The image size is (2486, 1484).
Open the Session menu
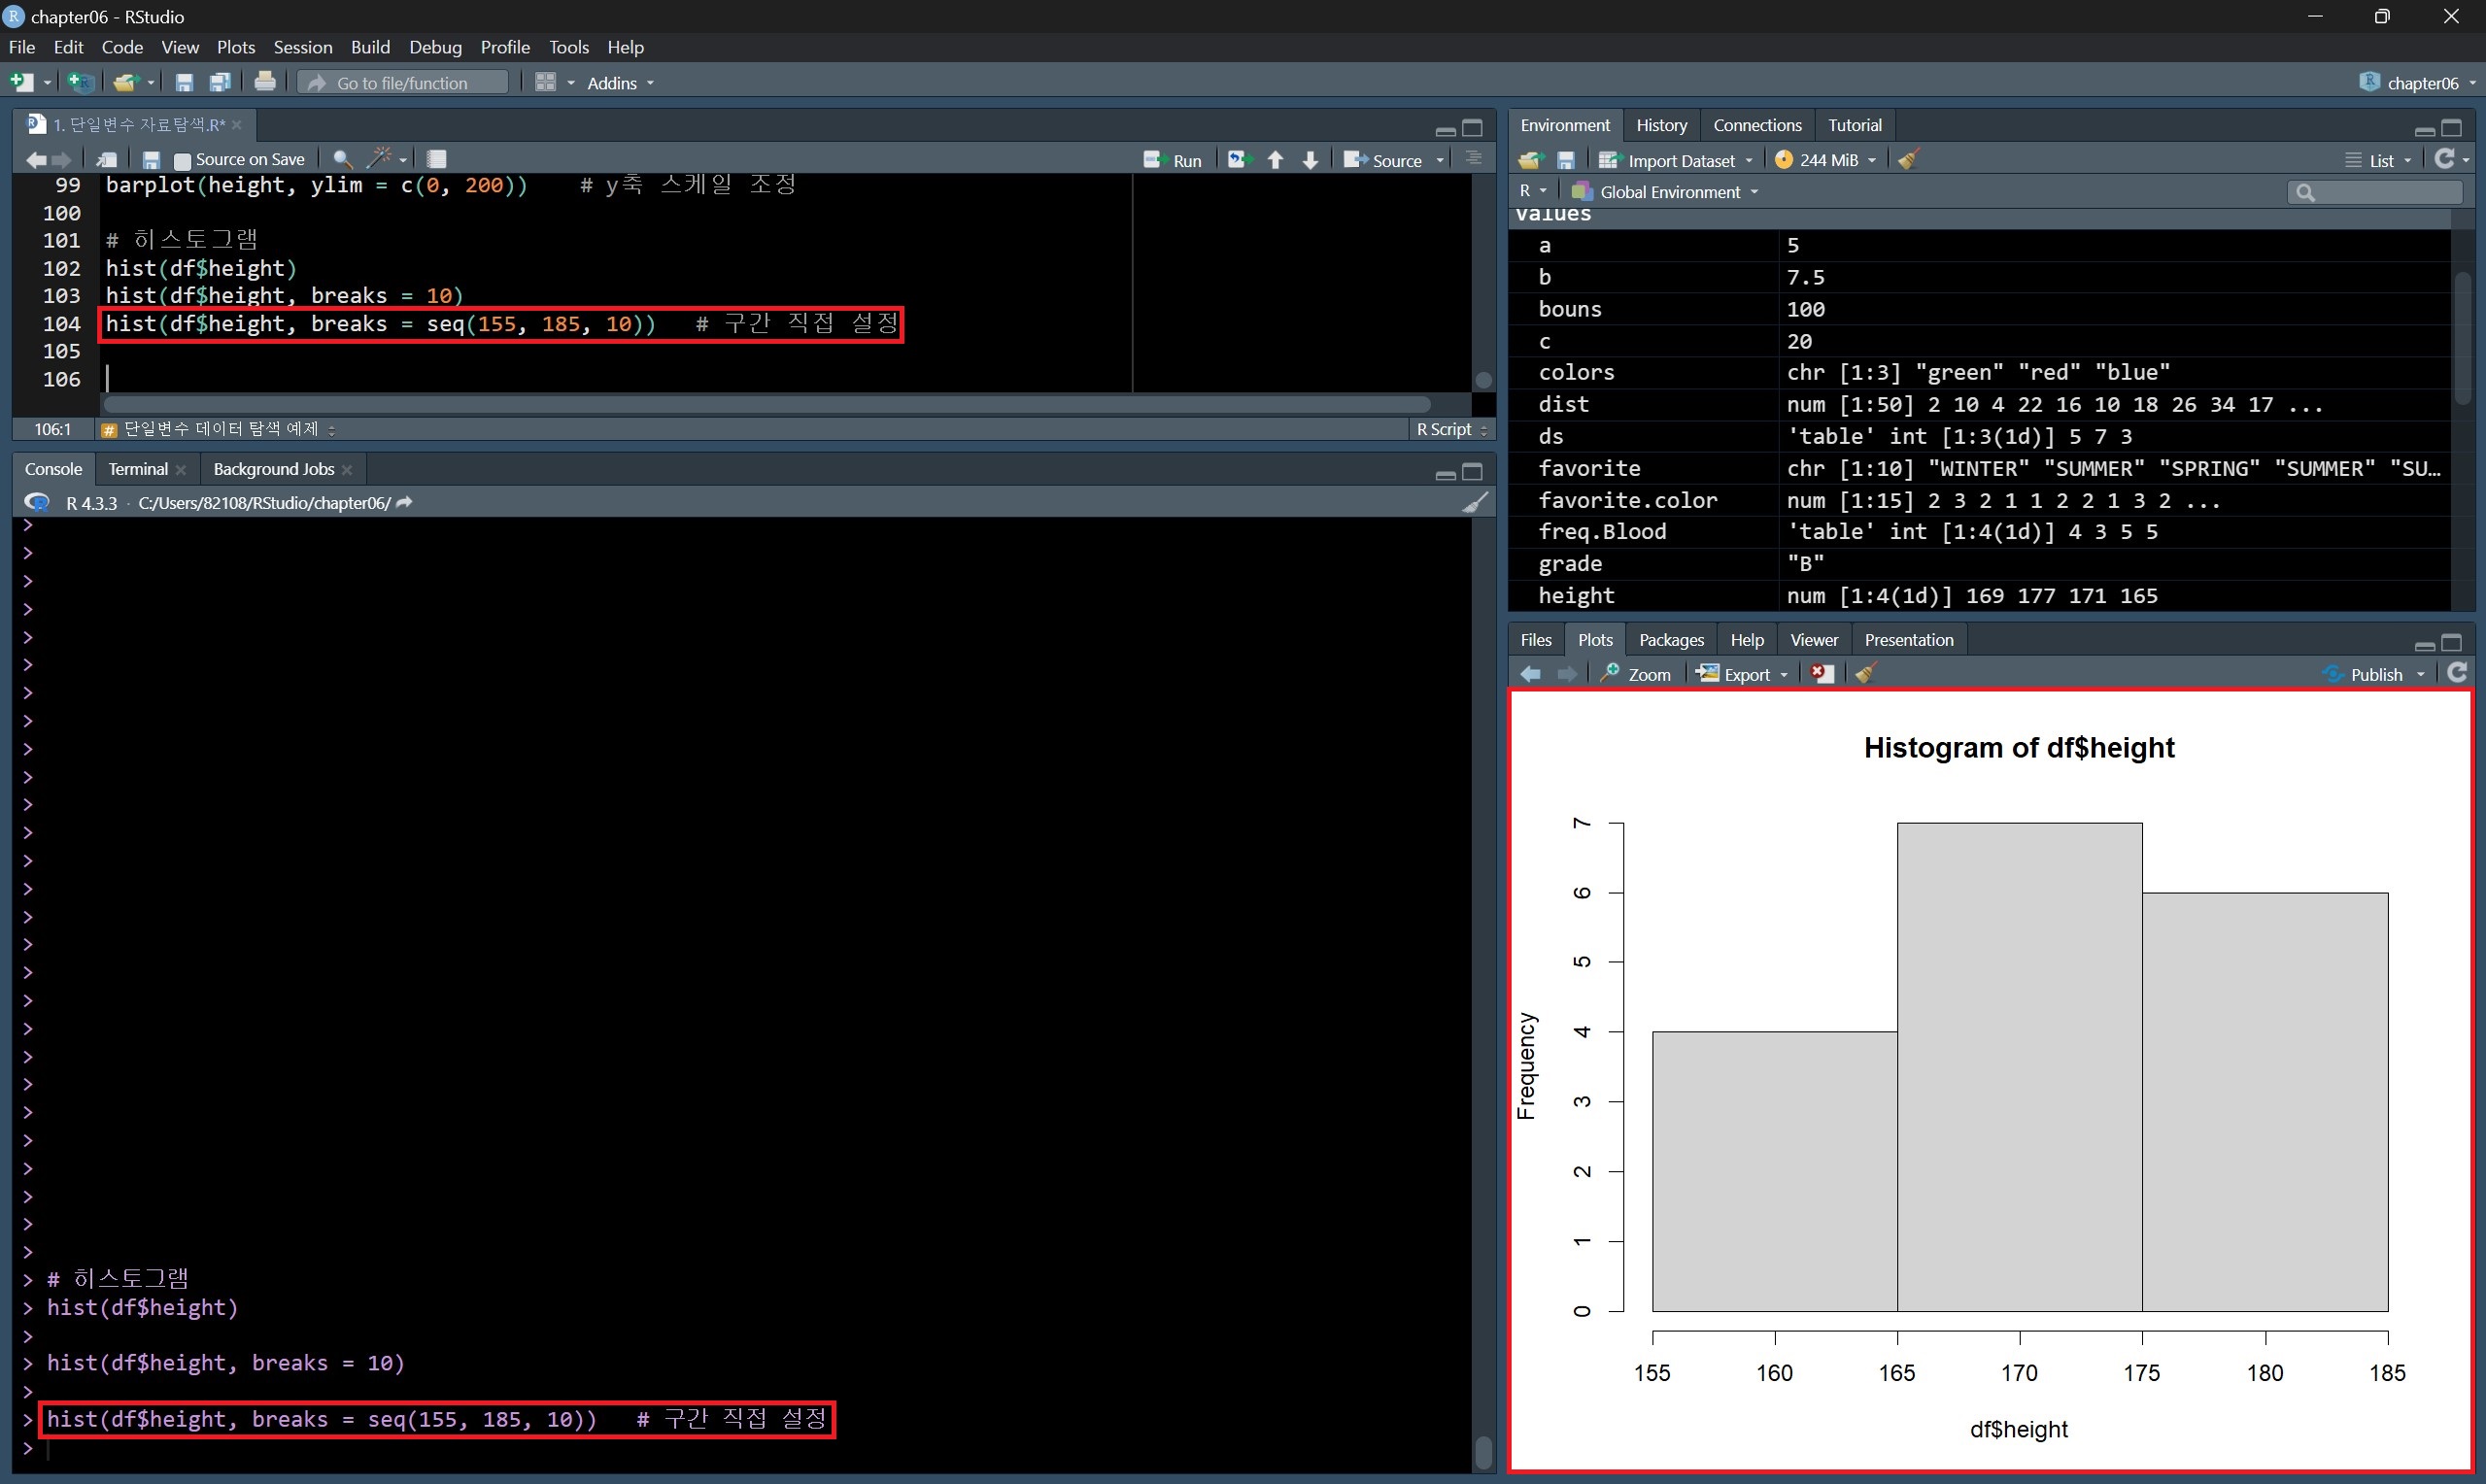302,47
